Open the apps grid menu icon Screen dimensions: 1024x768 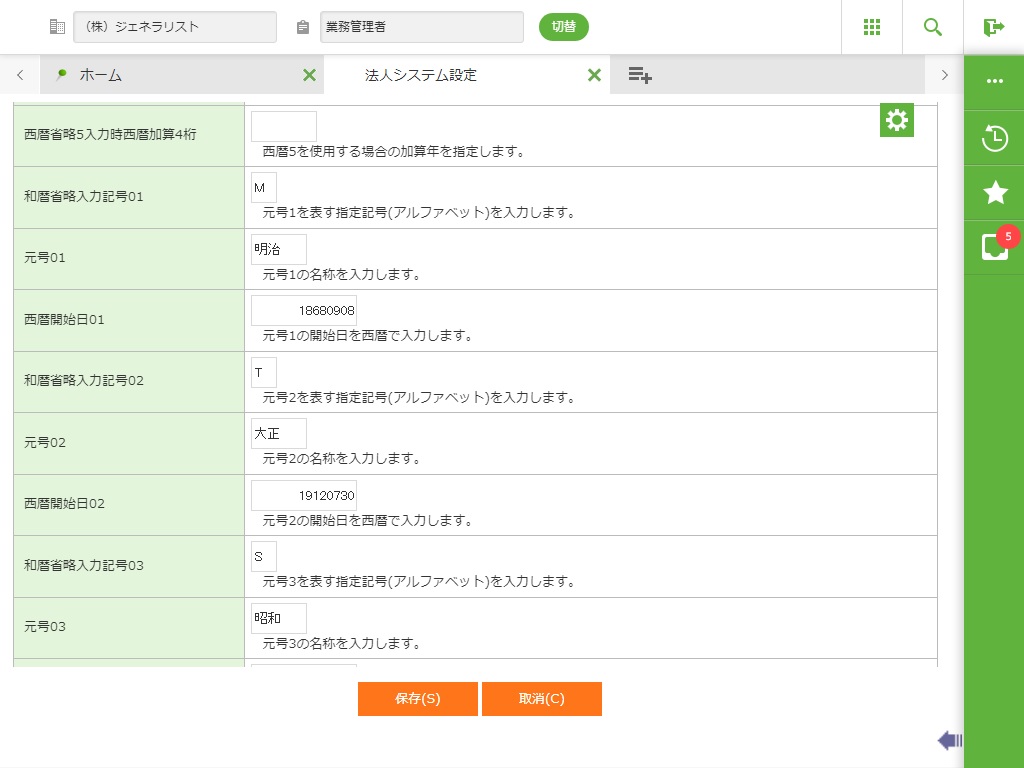[871, 27]
